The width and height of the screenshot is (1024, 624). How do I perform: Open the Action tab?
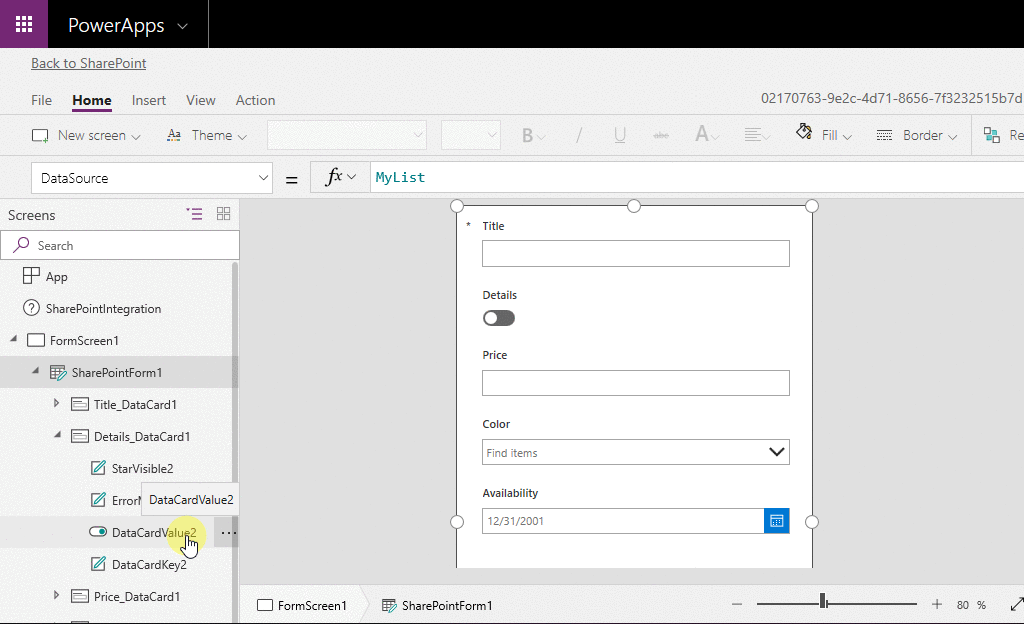(255, 101)
